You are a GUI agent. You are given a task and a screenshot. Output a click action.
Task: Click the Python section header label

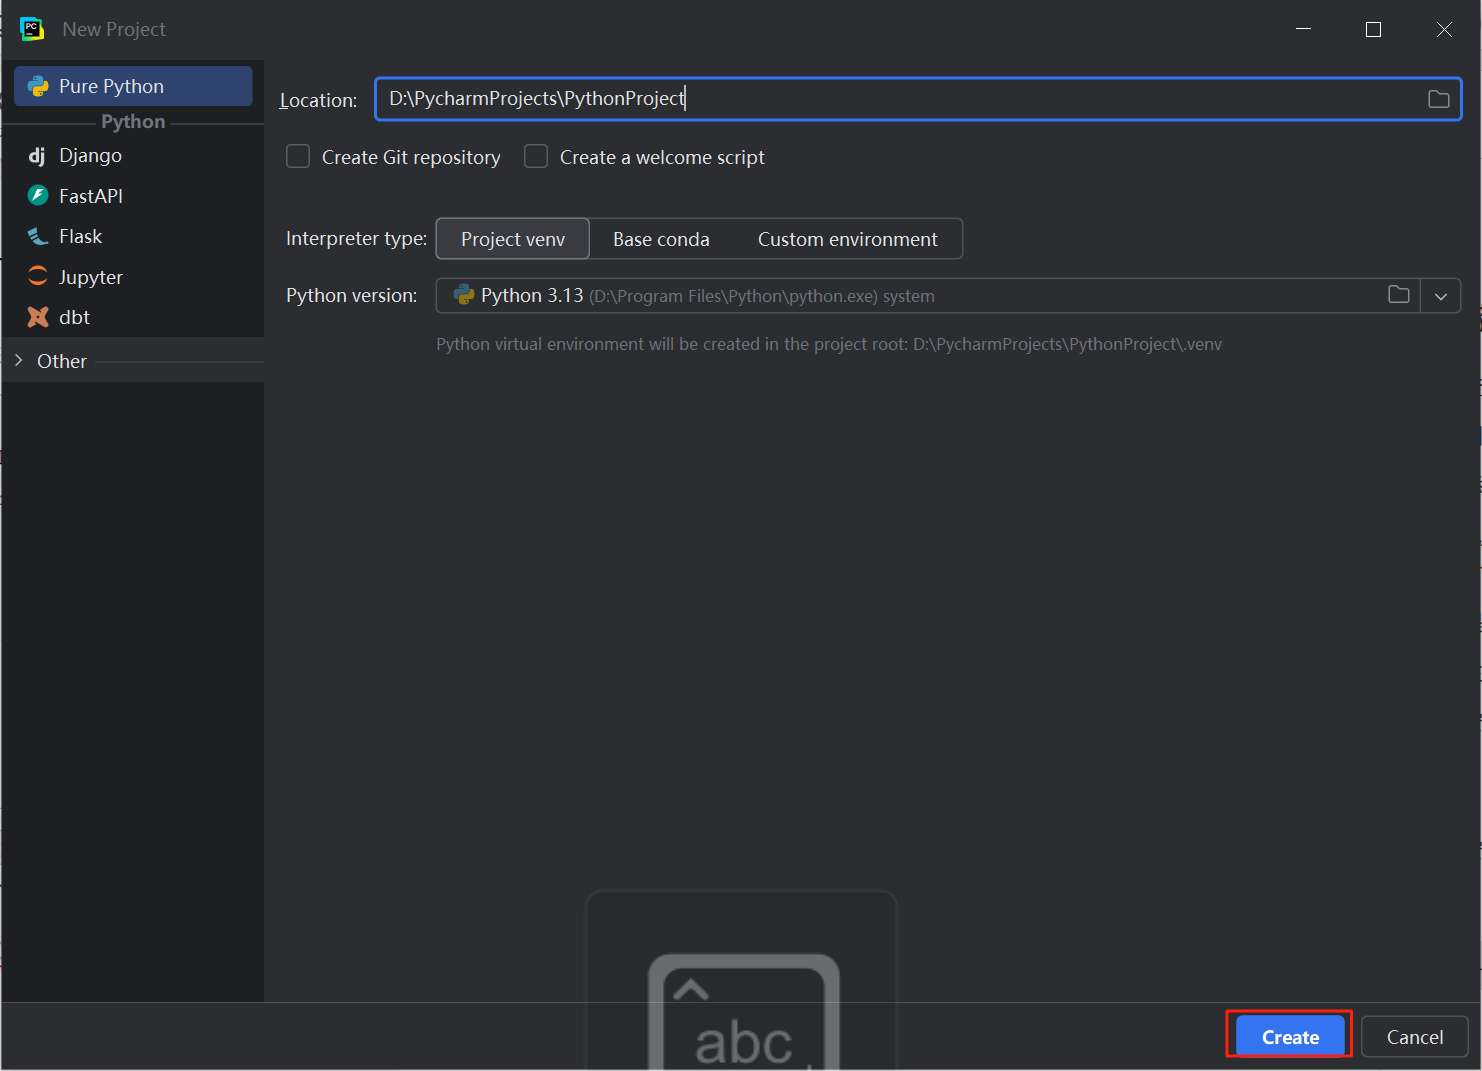(133, 121)
